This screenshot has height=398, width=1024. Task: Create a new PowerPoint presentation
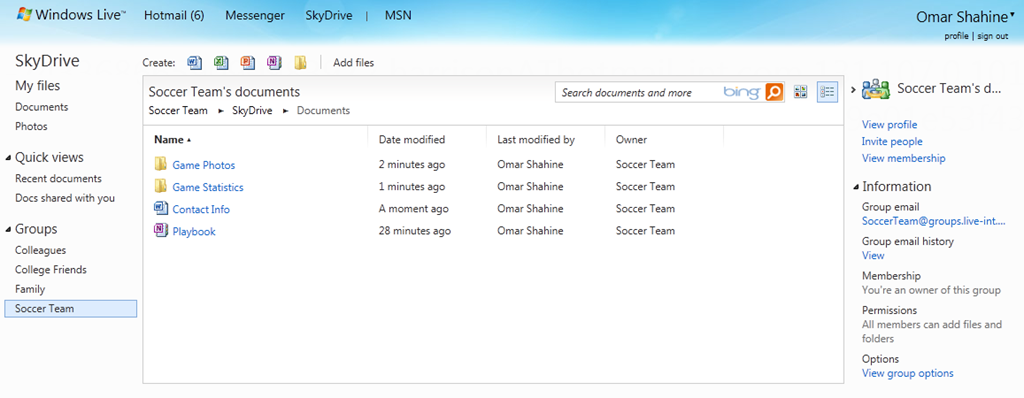[248, 63]
